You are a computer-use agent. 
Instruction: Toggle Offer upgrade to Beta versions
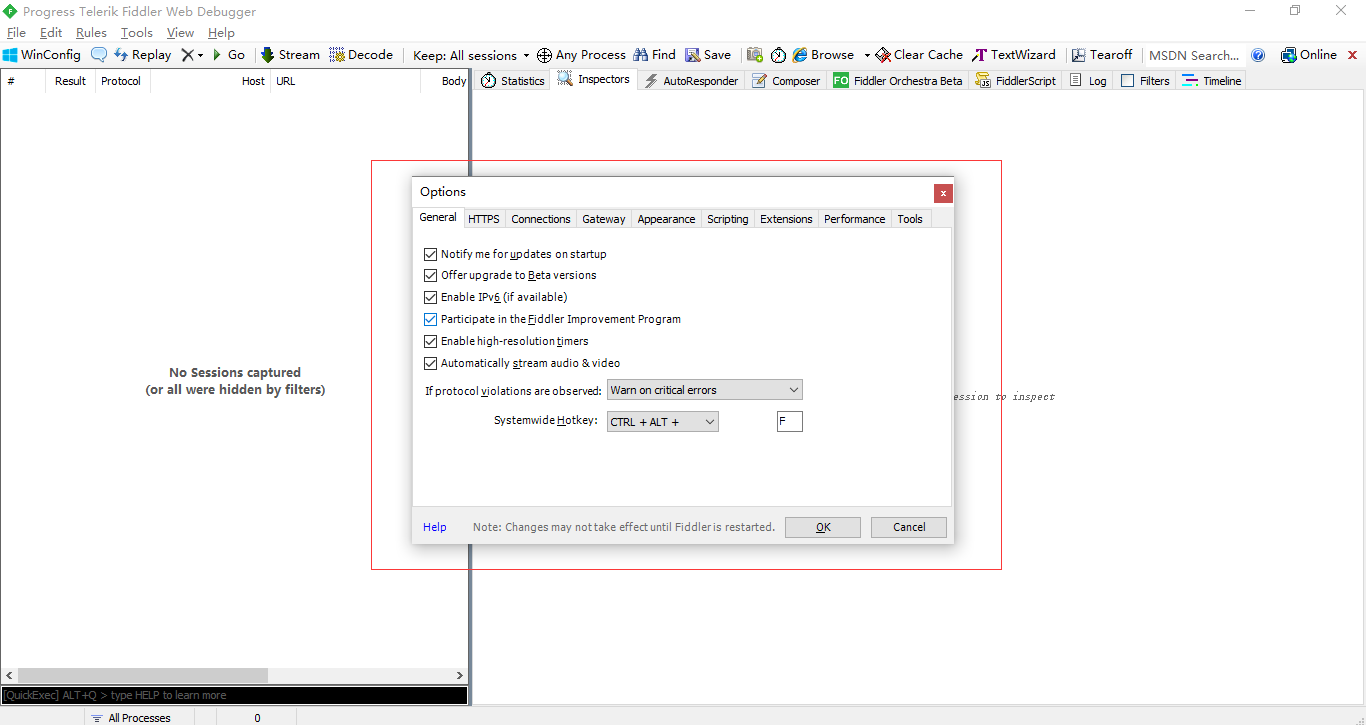click(x=431, y=275)
